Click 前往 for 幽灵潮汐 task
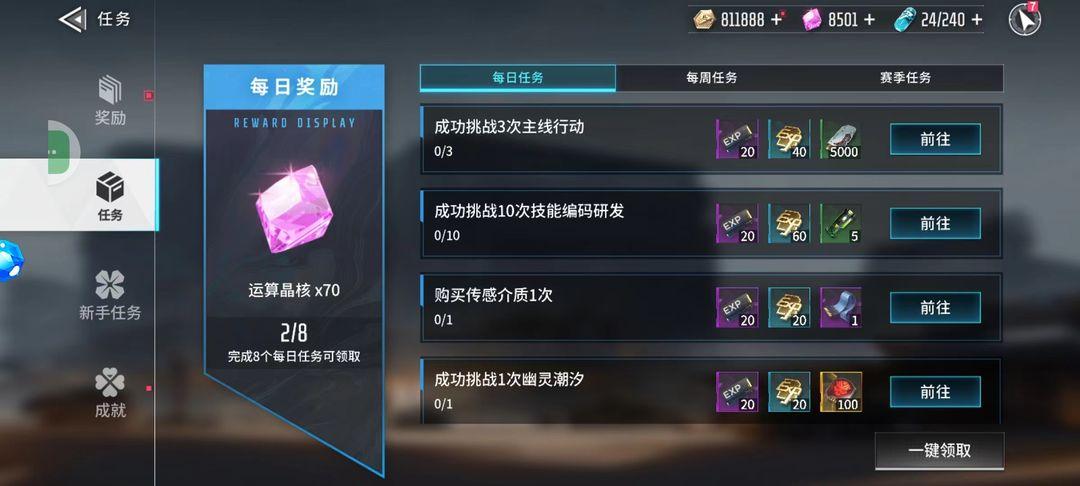The height and width of the screenshot is (486, 1080). click(x=935, y=392)
